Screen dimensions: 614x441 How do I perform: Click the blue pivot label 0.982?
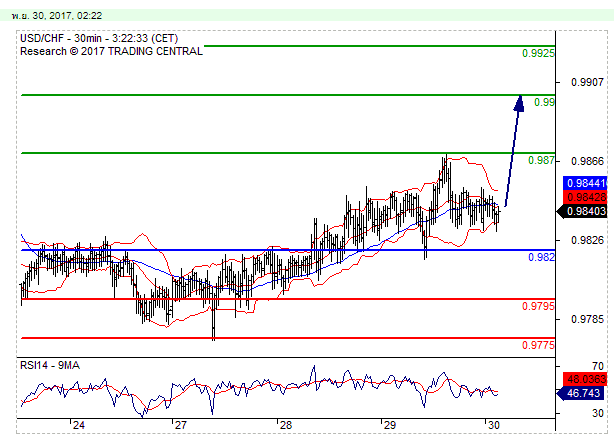[541, 257]
